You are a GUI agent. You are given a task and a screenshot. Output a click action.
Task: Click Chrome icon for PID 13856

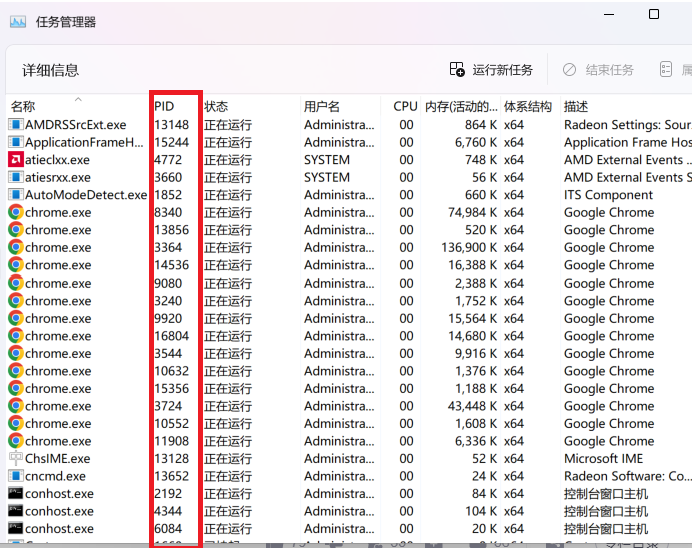[x=16, y=230]
